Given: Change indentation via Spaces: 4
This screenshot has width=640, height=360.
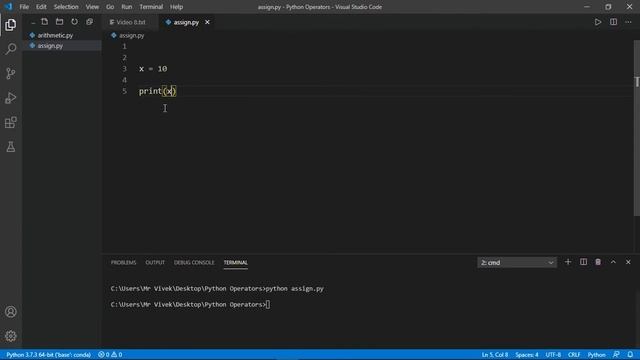Looking at the screenshot, I should point(527,355).
